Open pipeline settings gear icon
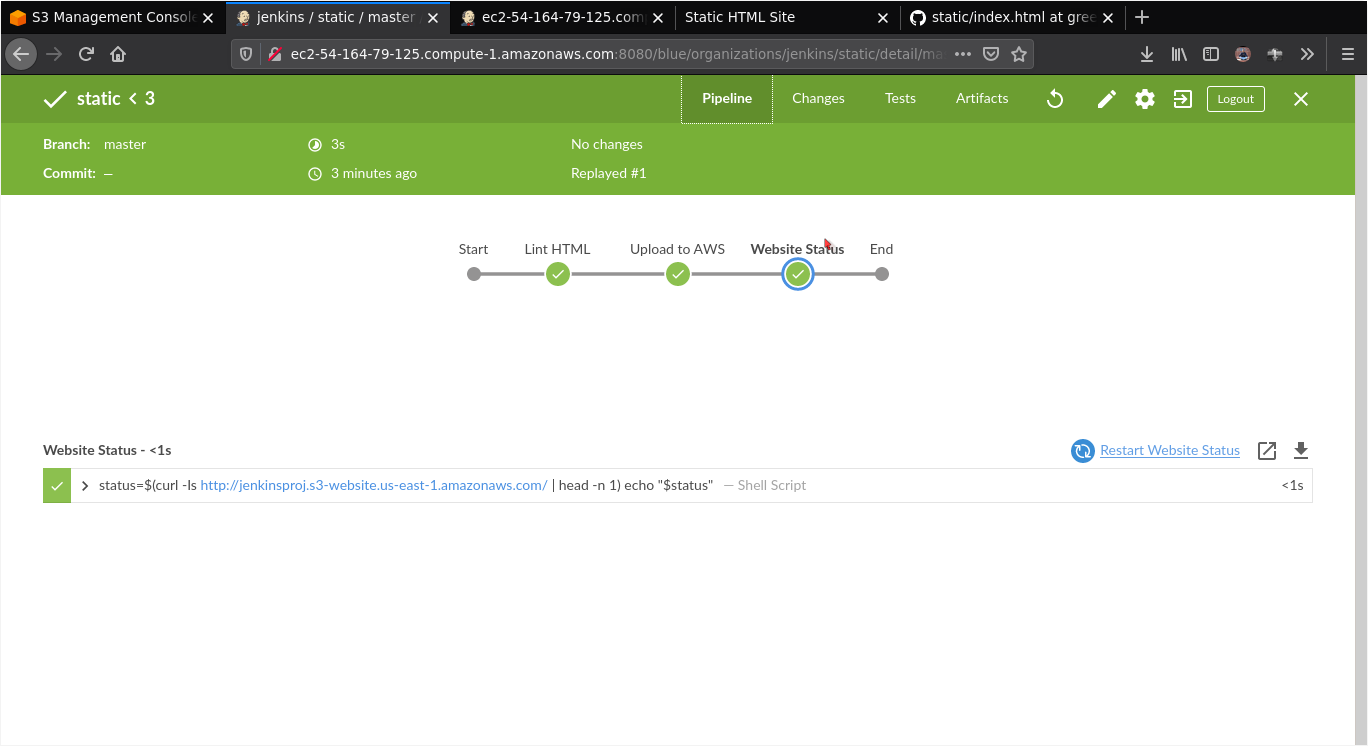 (1145, 99)
